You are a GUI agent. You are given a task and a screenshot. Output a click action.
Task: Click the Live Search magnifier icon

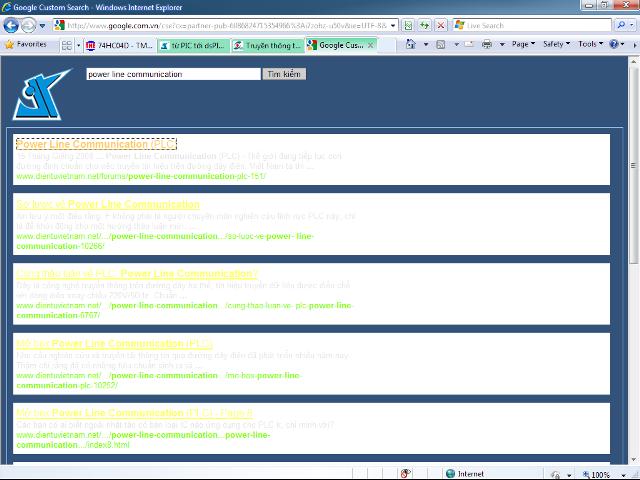621,25
